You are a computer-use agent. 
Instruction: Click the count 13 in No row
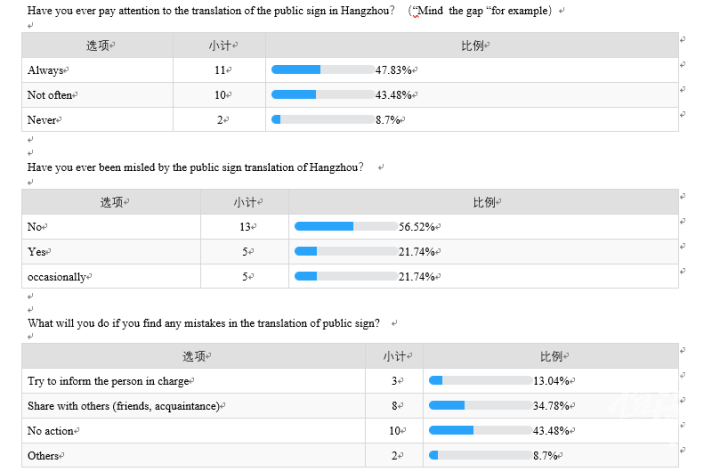pos(245,227)
